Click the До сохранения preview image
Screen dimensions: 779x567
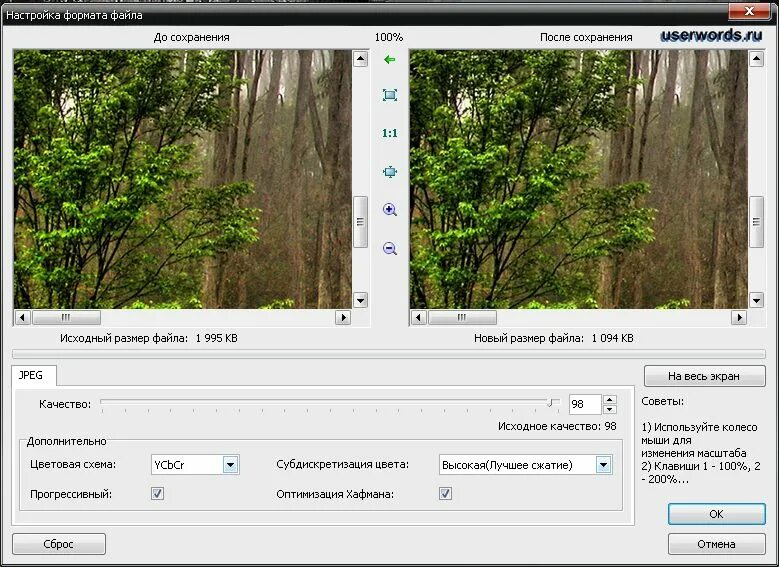coord(182,179)
